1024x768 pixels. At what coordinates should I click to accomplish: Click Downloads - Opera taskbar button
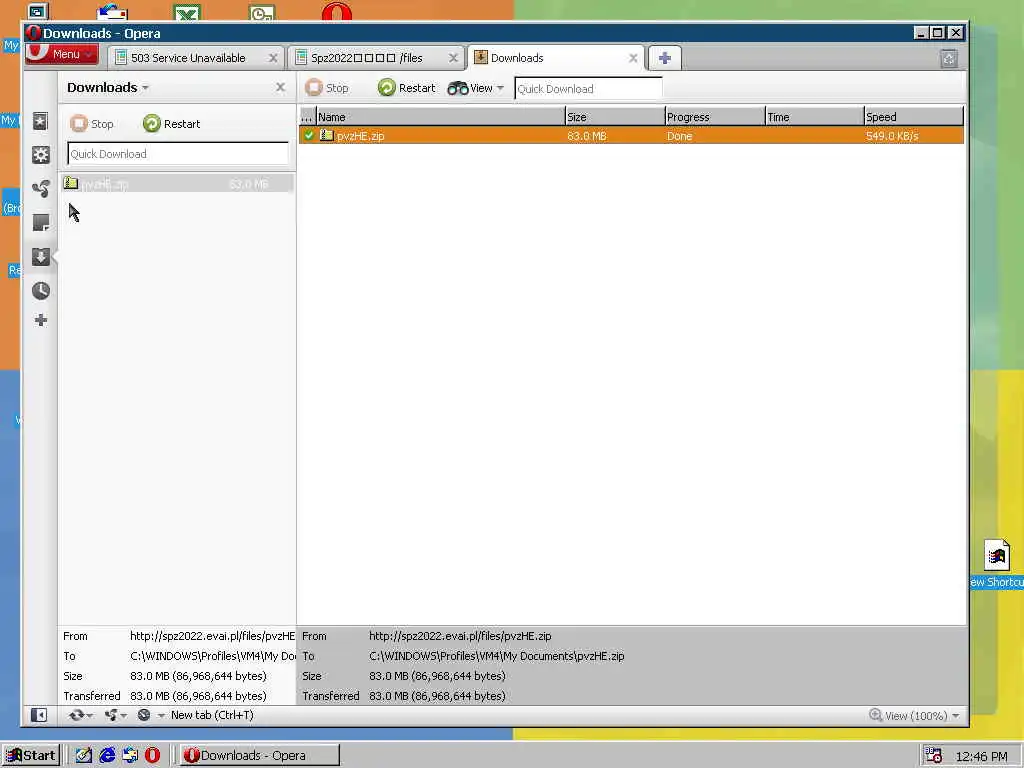(x=259, y=756)
